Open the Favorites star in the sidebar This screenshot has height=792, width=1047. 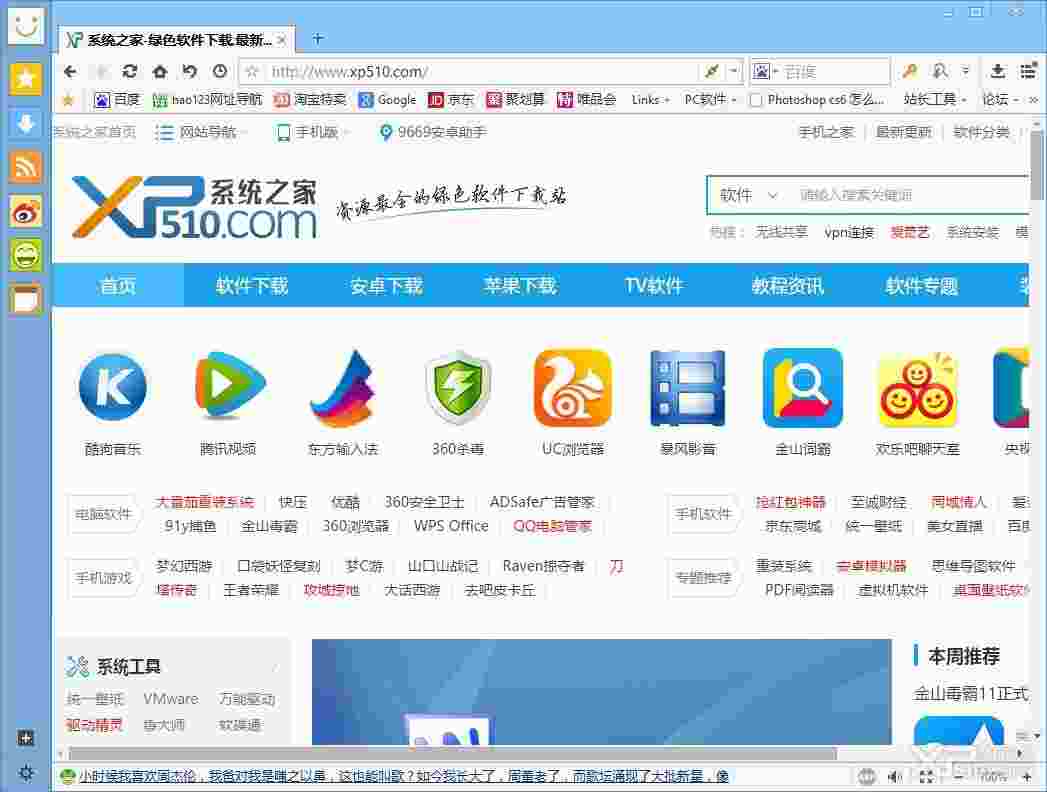click(x=25, y=79)
